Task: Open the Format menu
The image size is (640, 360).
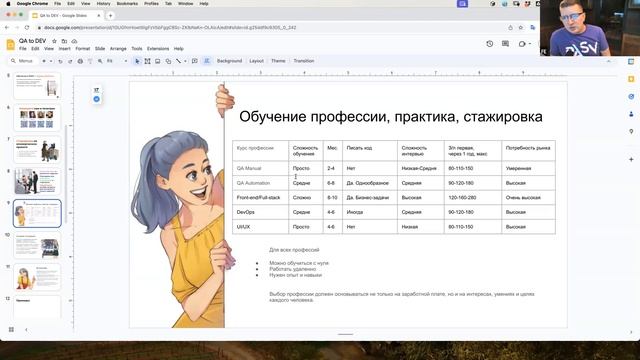Action: [x=82, y=49]
